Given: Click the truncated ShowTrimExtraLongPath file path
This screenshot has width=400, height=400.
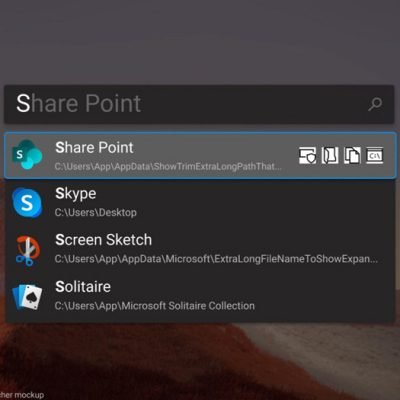Looking at the screenshot, I should point(168,166).
